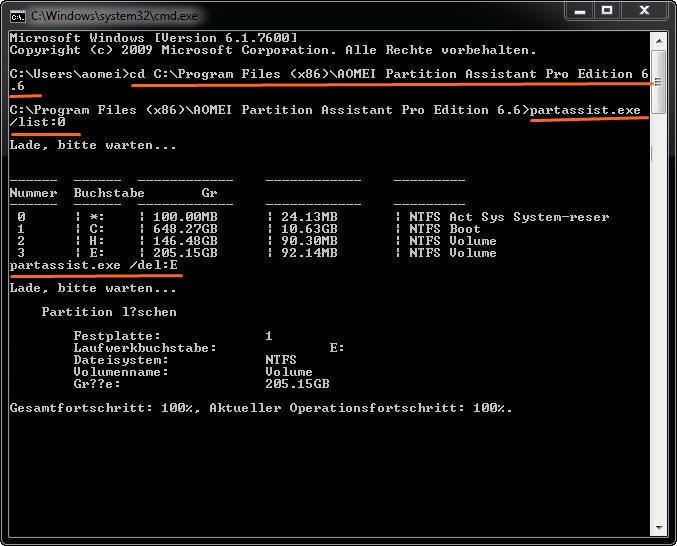The width and height of the screenshot is (677, 546).
Task: Click the partassist.exe text on the prompt line
Action: [x=585, y=110]
